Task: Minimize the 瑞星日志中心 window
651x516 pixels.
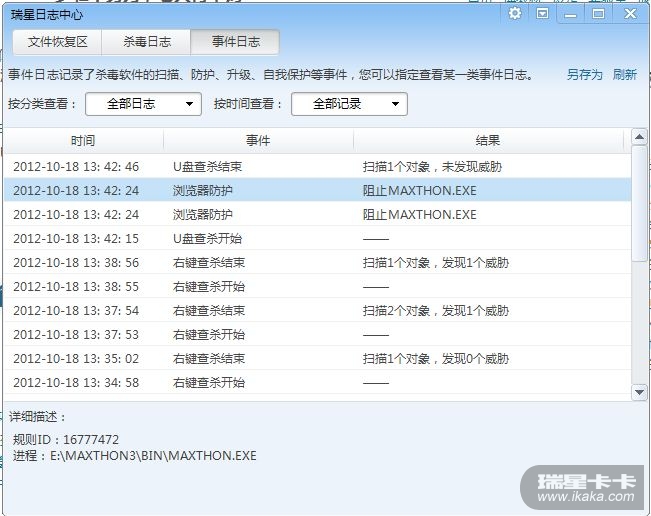Action: (x=571, y=15)
